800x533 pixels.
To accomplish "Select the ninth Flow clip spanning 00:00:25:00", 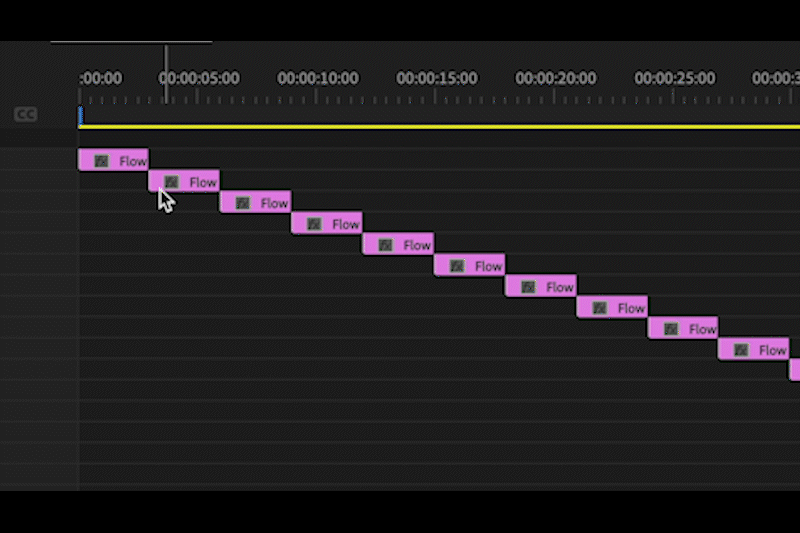I will tap(683, 328).
